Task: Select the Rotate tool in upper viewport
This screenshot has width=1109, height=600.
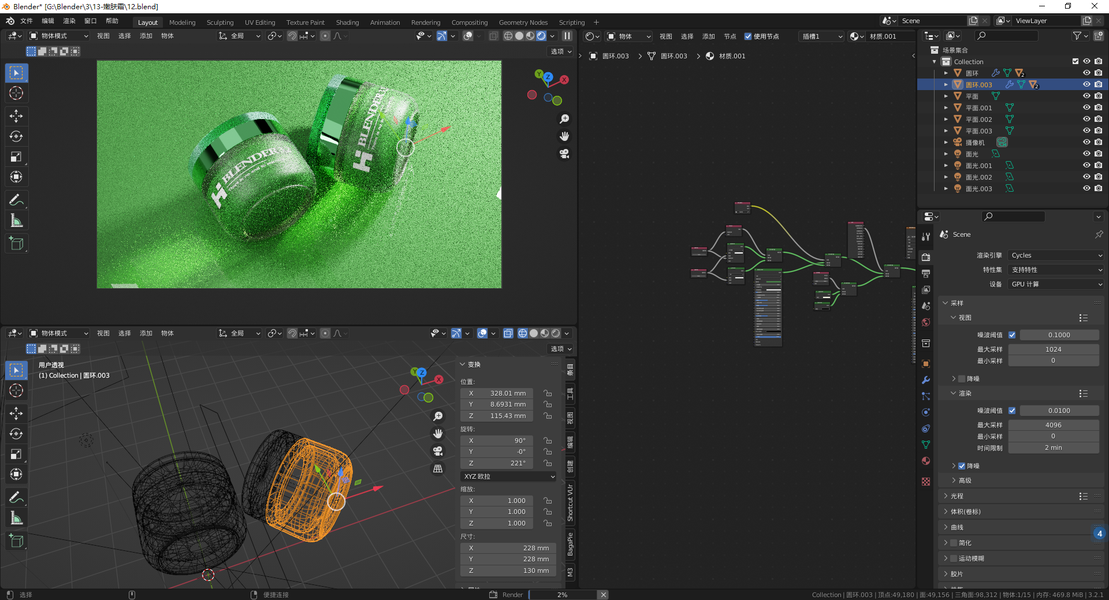Action: click(16, 137)
